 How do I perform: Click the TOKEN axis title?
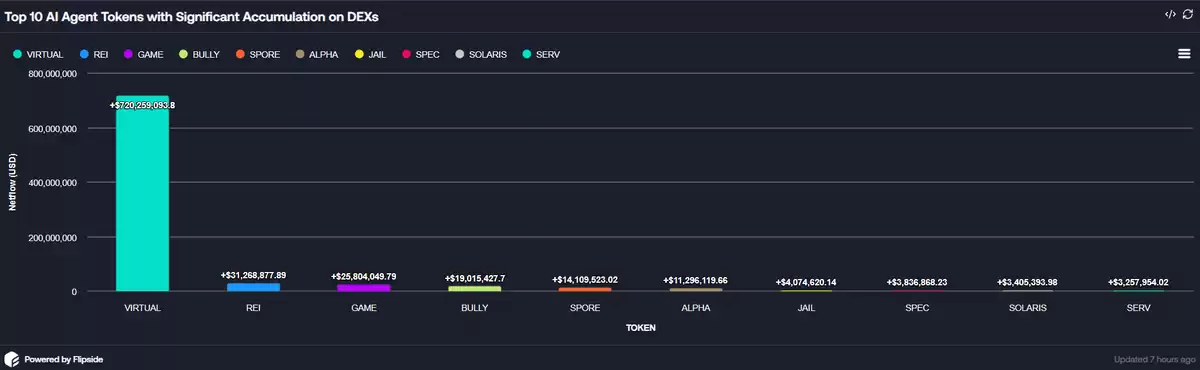tap(640, 327)
